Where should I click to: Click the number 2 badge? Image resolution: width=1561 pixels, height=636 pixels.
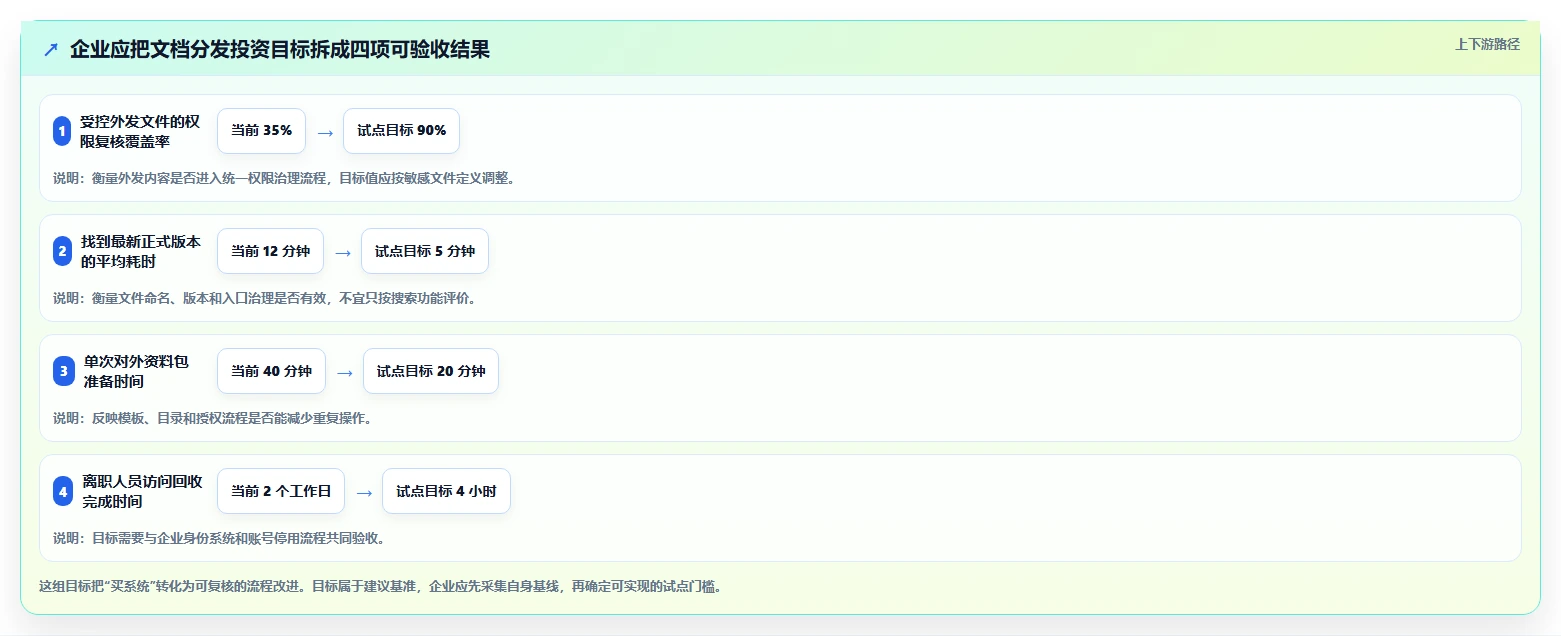tap(62, 251)
